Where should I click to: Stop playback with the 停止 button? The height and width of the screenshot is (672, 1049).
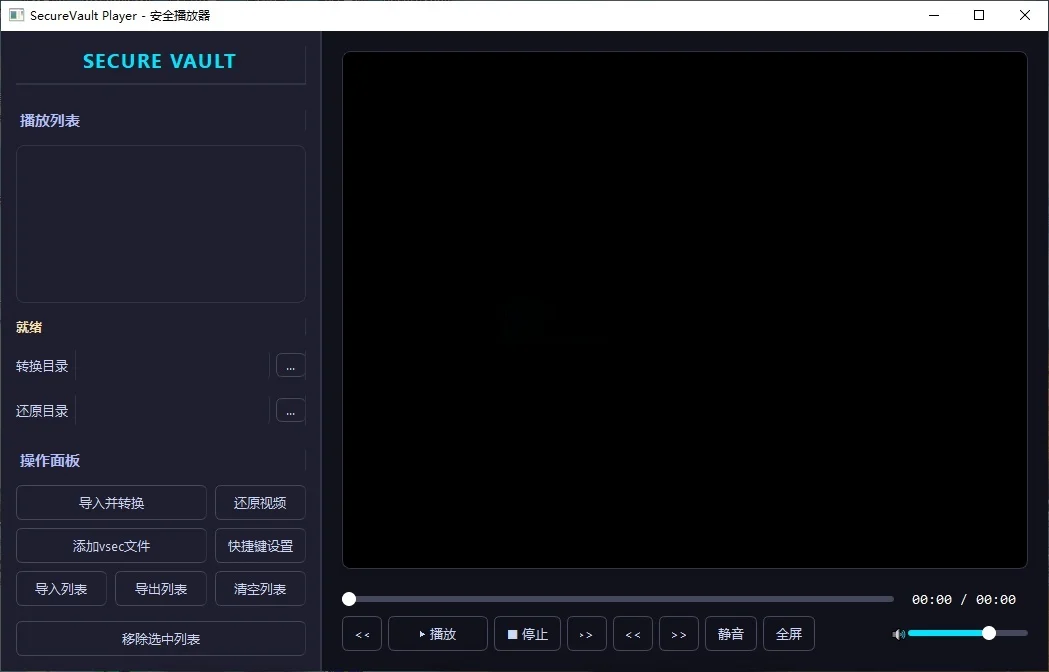tap(527, 634)
